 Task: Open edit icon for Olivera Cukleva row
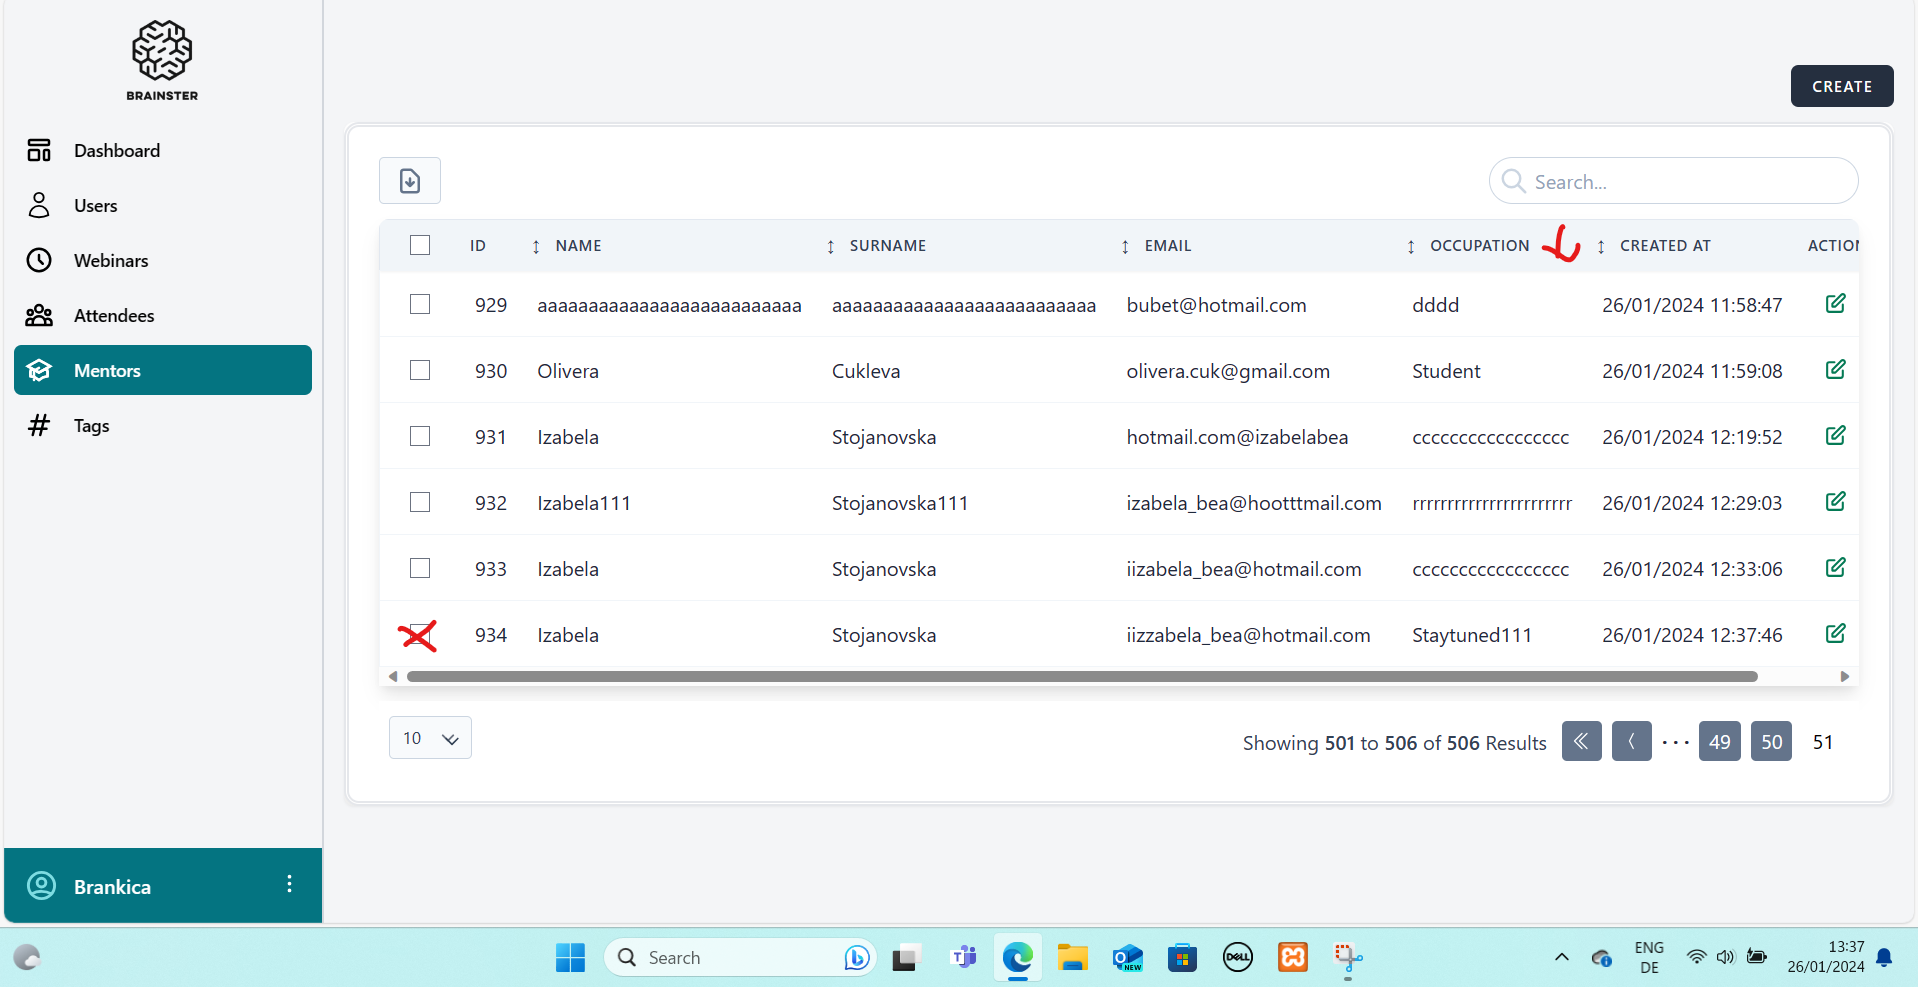[x=1835, y=370]
